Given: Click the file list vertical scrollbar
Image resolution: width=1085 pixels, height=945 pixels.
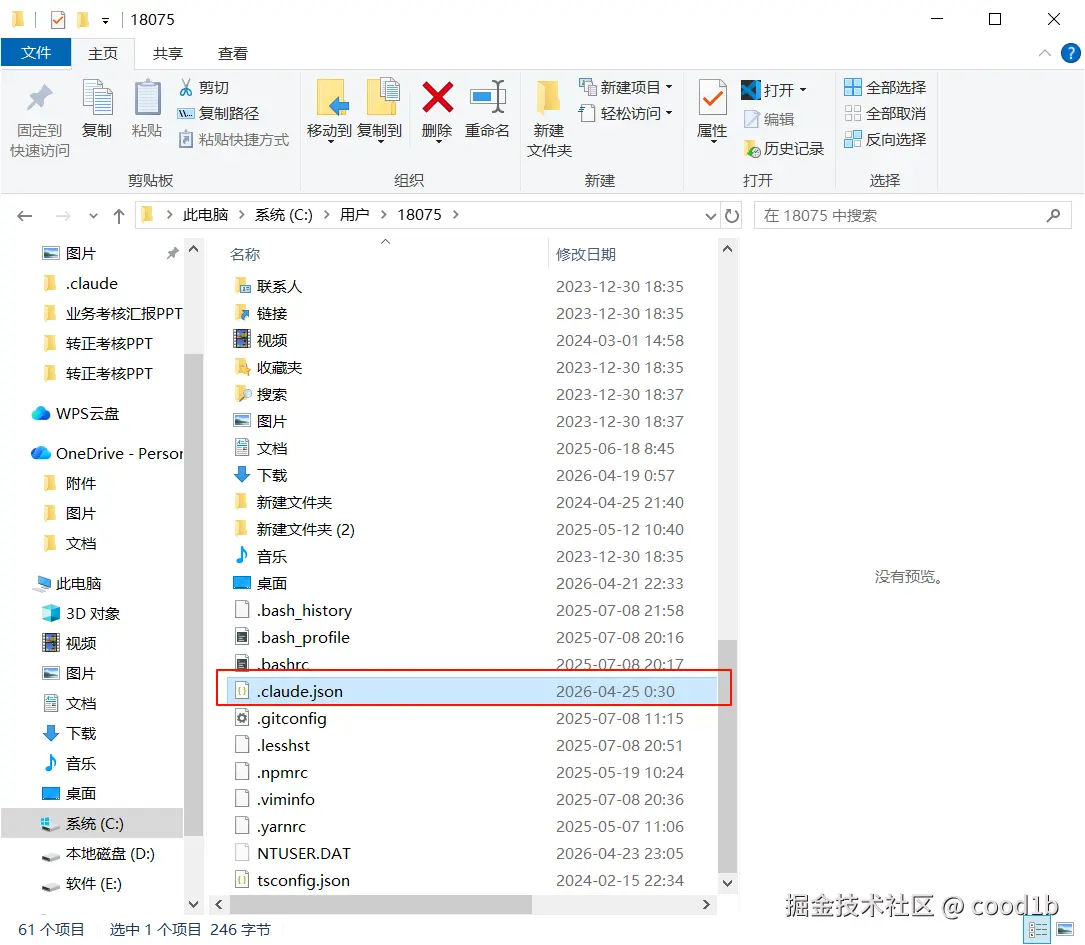Looking at the screenshot, I should 727,754.
